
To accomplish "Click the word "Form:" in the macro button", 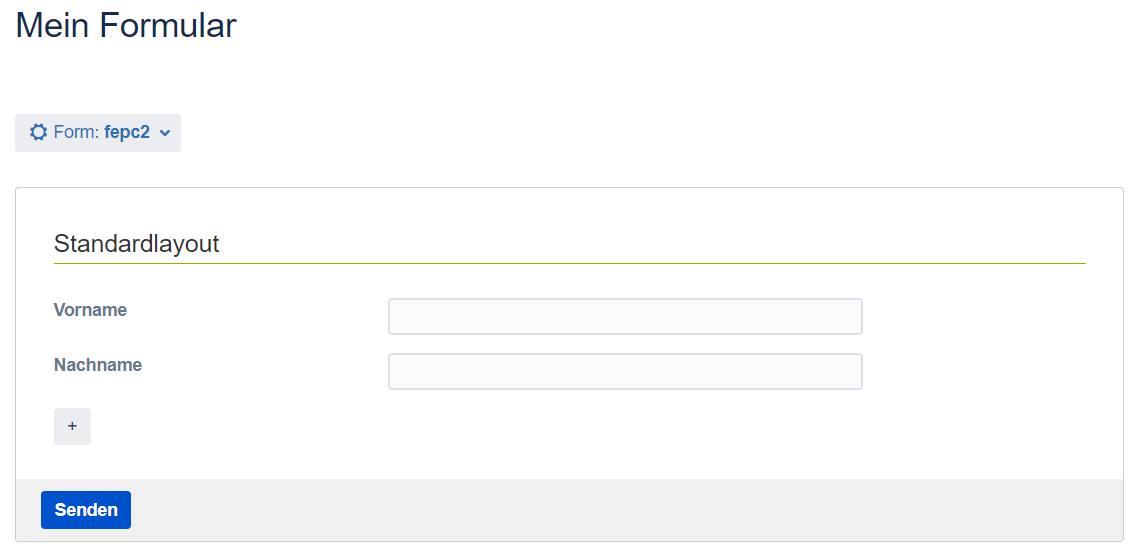I will click(x=76, y=132).
